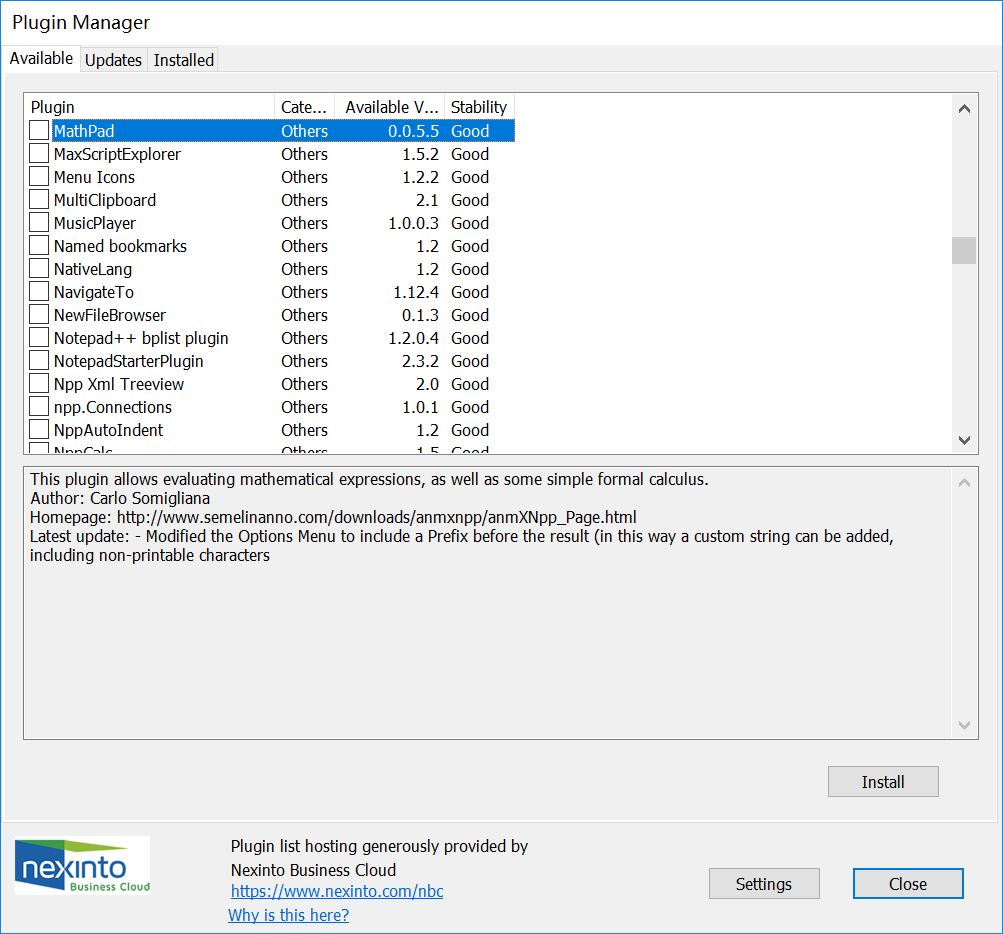The image size is (1003, 934).
Task: Check the MultiClipboard checkbox
Action: 38,200
